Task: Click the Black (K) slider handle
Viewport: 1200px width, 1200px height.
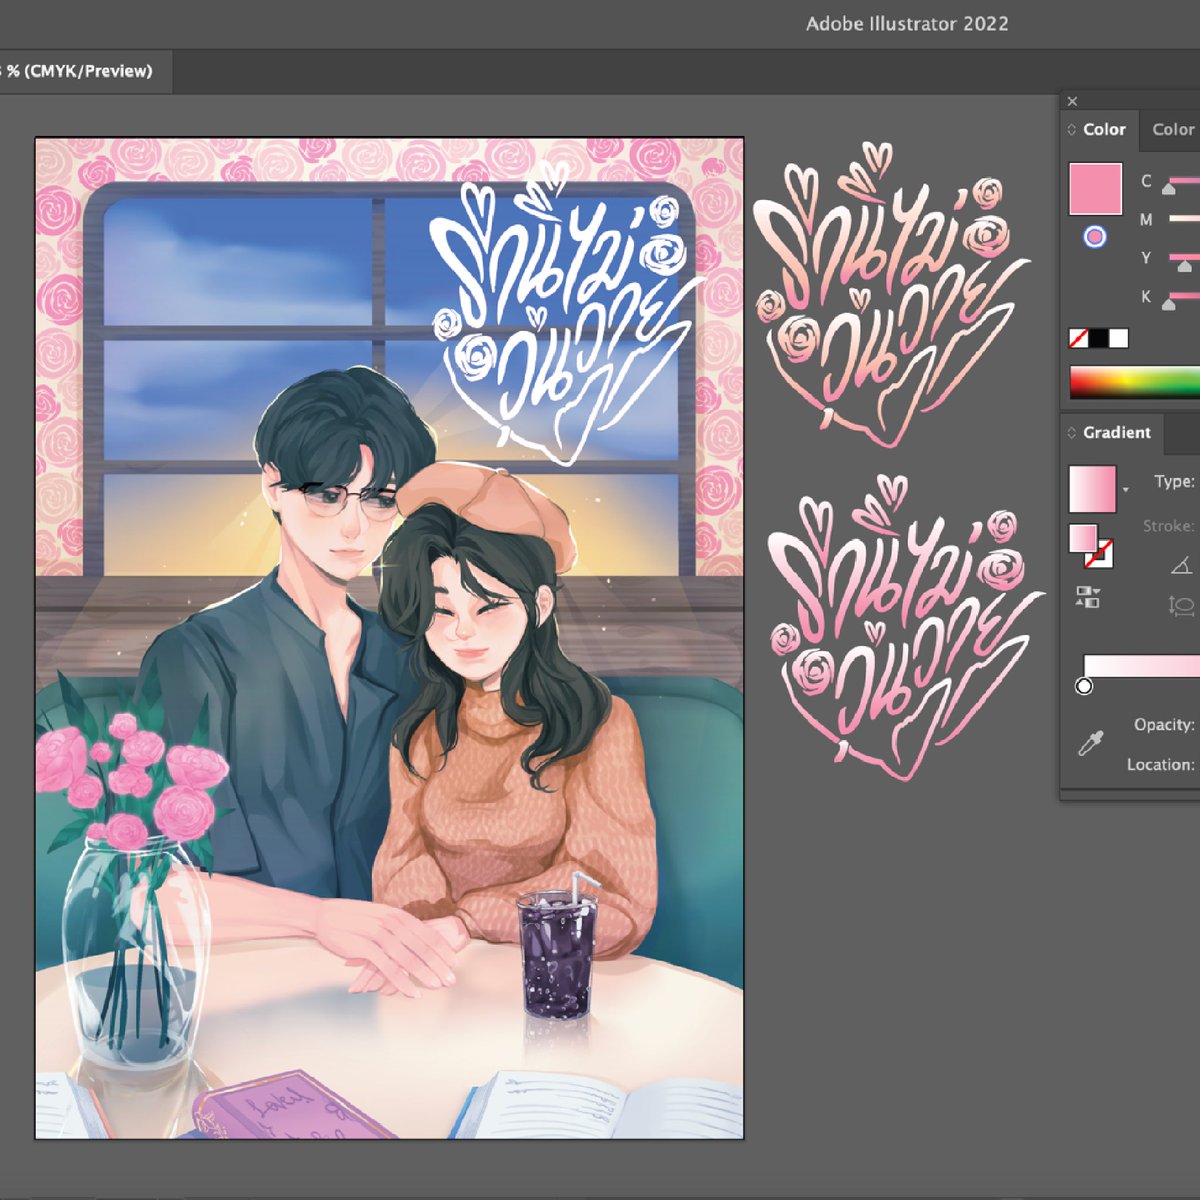Action: point(1168,304)
